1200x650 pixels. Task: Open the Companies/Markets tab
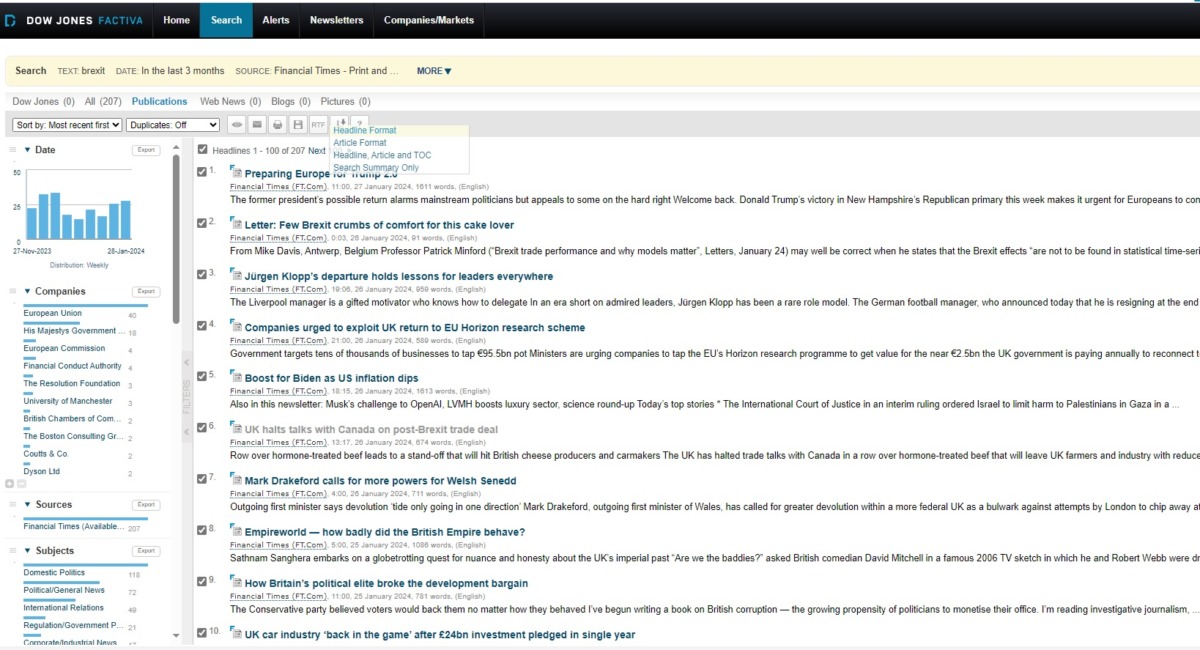[x=429, y=20]
